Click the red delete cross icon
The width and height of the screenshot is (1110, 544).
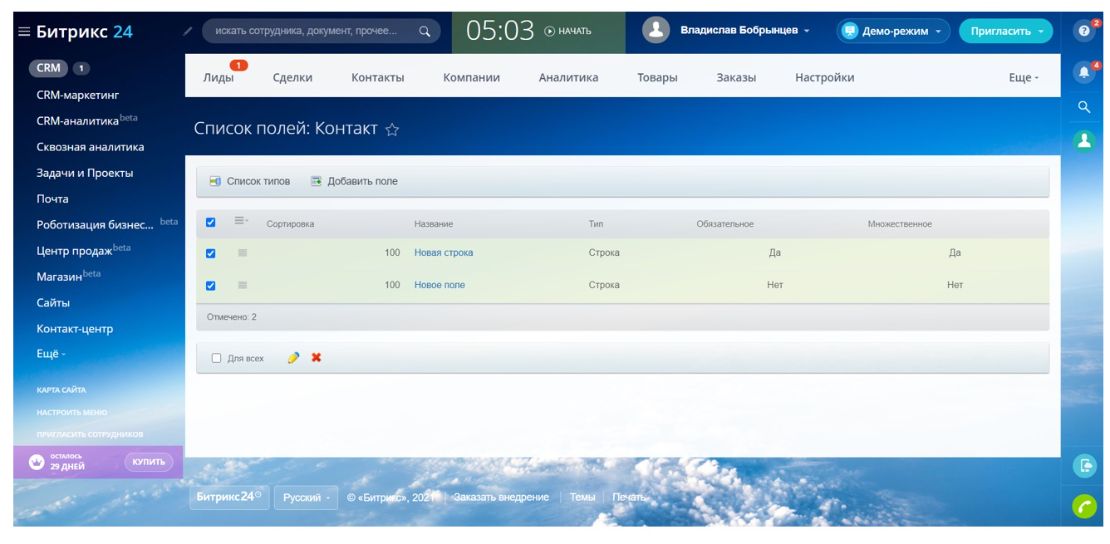pyautogui.click(x=316, y=358)
